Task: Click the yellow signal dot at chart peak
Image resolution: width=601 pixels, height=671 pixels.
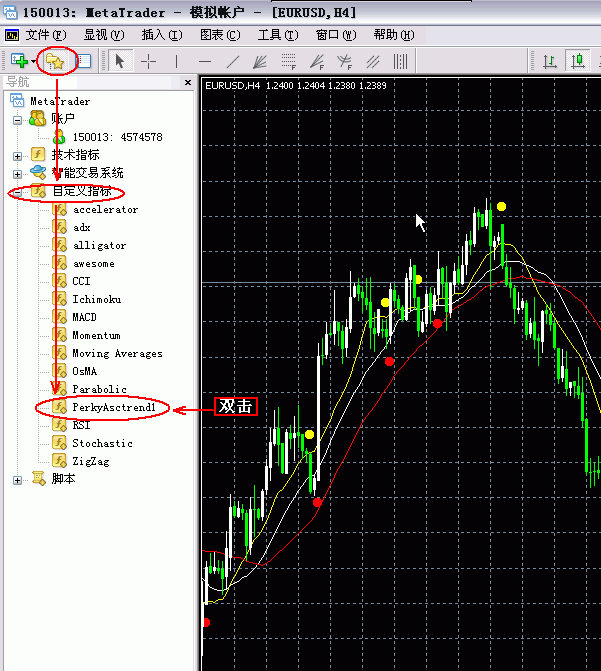Action: pyautogui.click(x=501, y=207)
